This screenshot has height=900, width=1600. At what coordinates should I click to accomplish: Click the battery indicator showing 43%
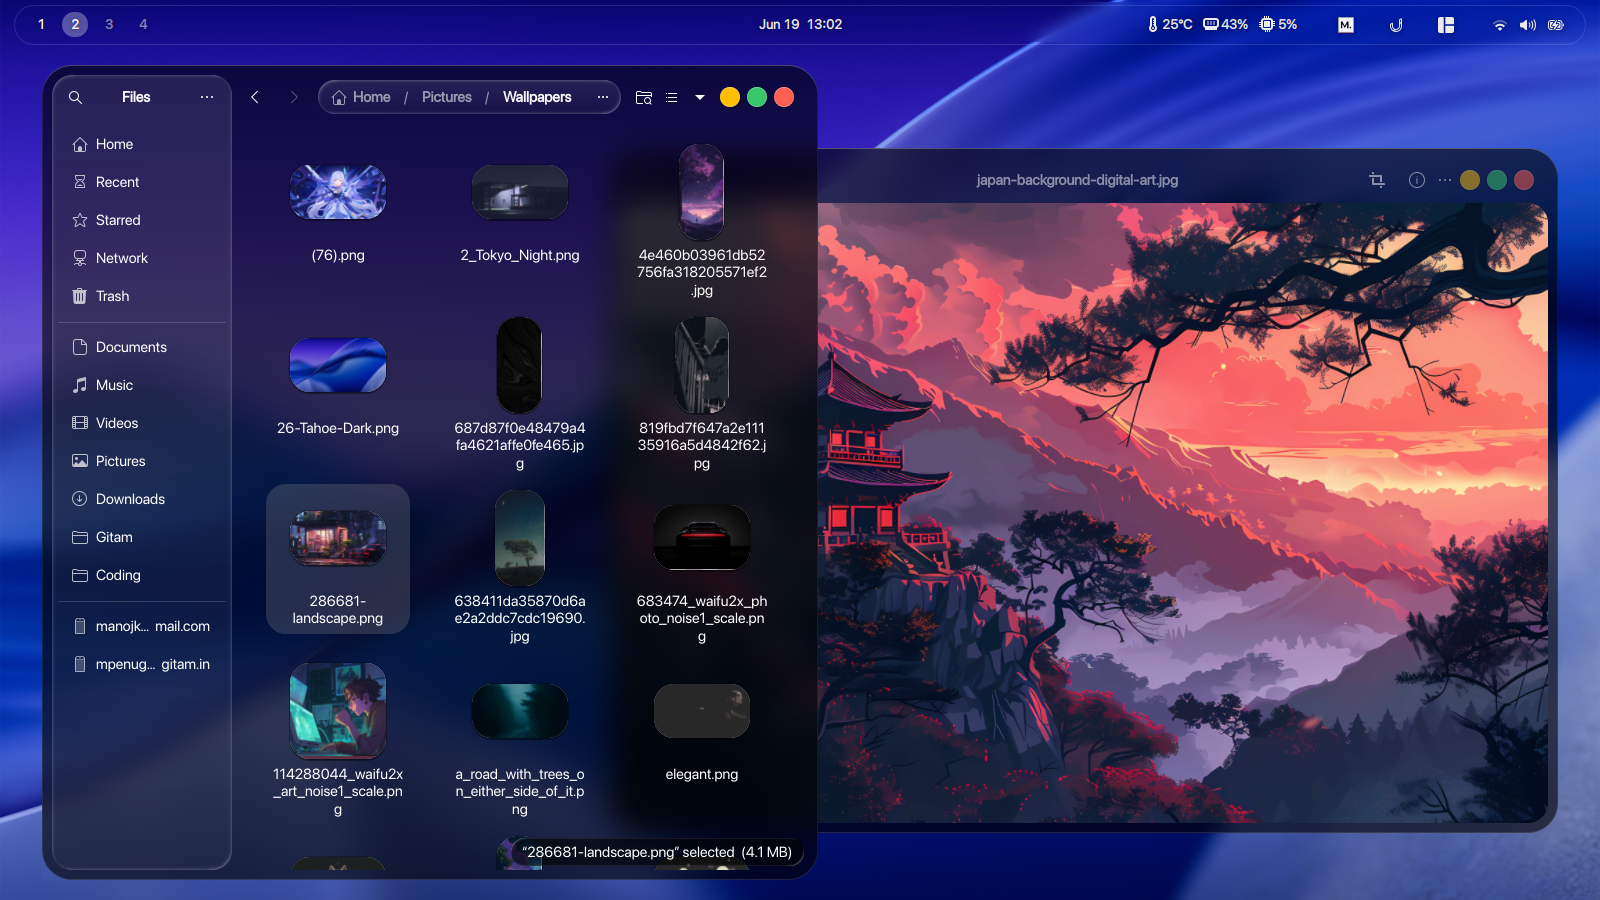1225,24
